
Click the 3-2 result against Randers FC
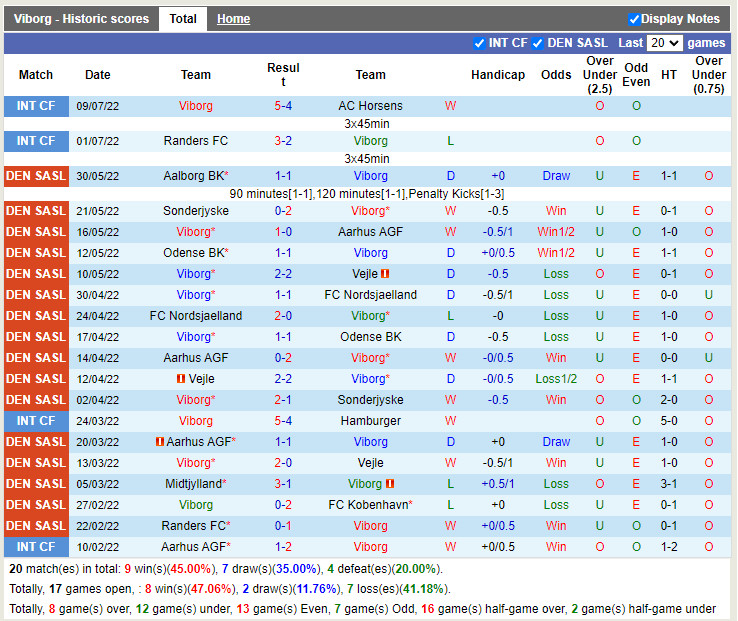pos(283,141)
